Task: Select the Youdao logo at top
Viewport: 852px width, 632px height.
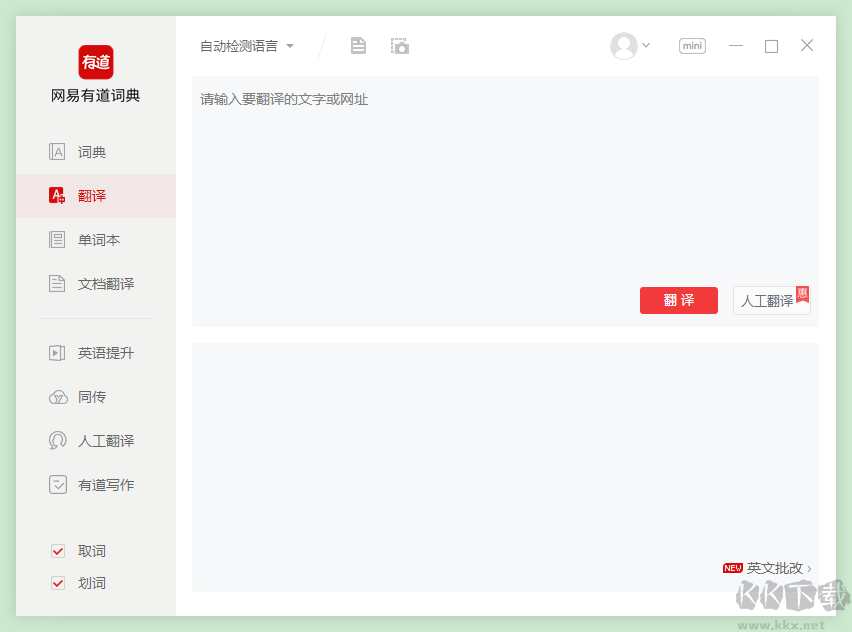Action: tap(95, 62)
